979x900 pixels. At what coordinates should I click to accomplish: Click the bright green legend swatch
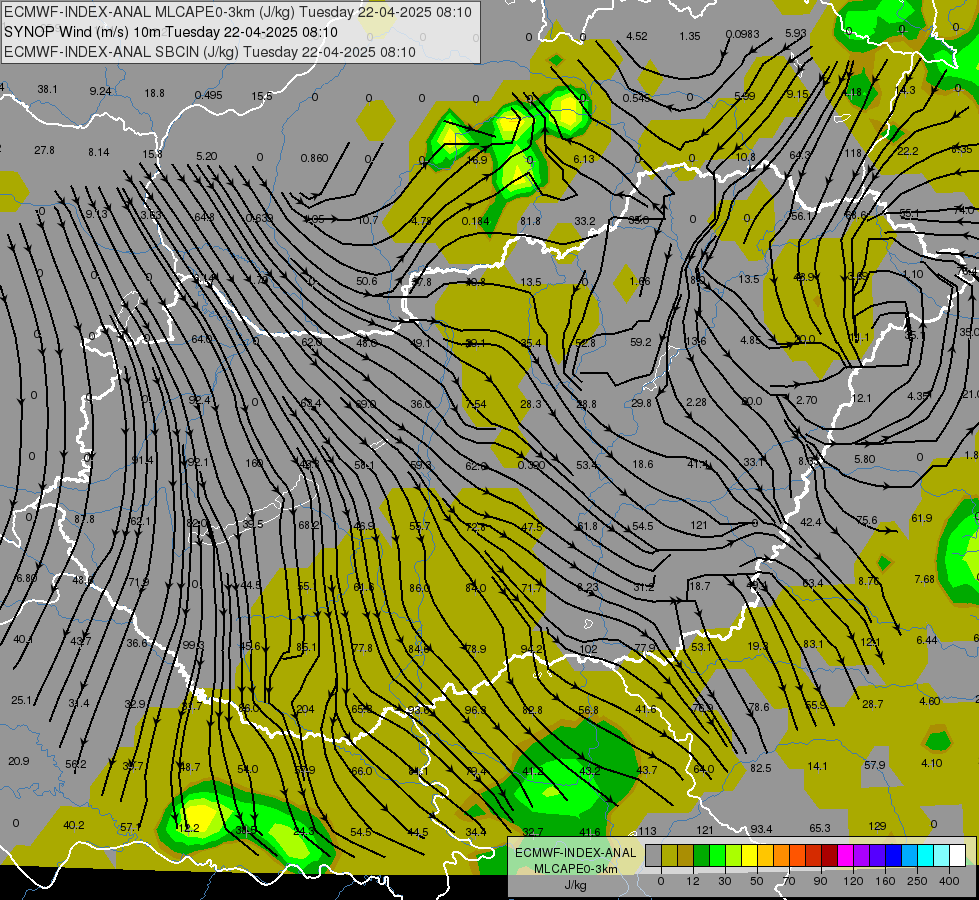pos(717,855)
